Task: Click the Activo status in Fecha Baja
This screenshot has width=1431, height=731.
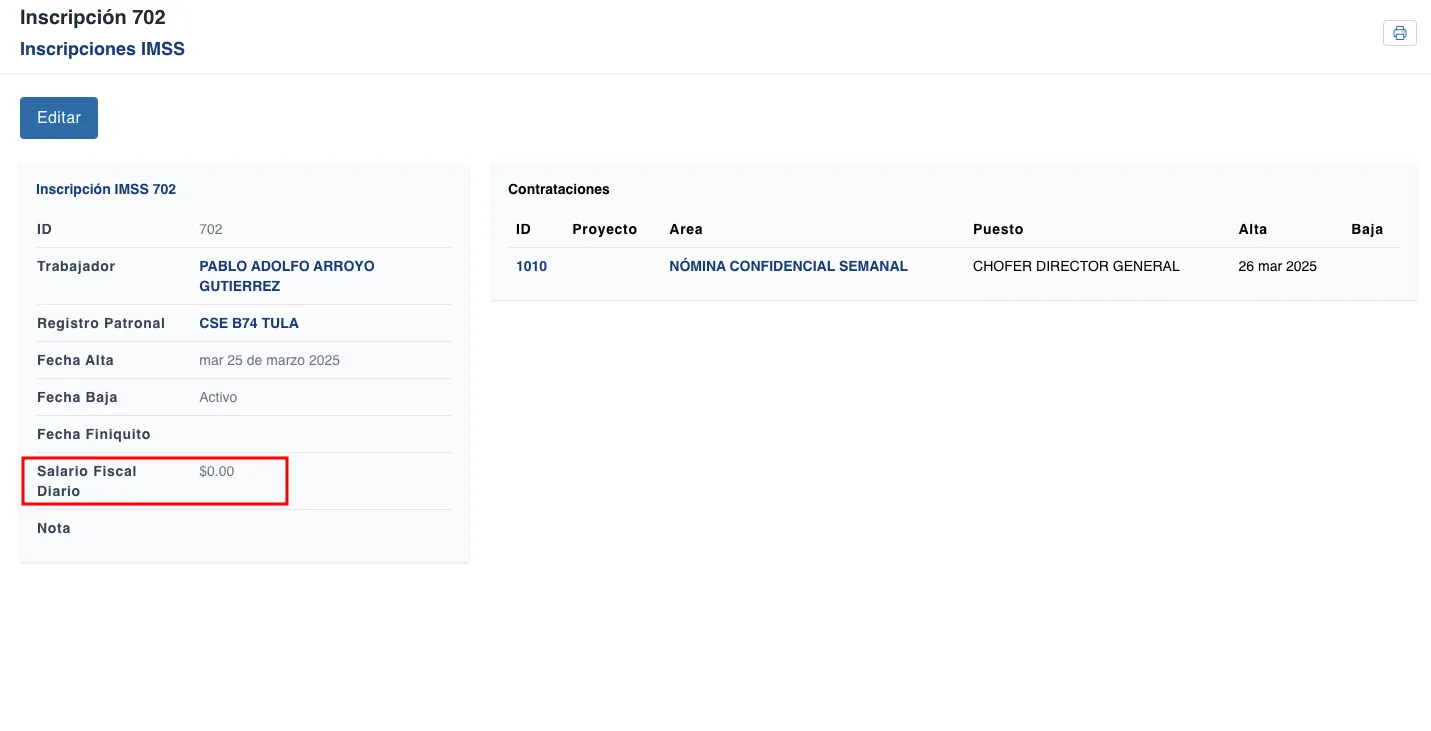Action: point(218,397)
